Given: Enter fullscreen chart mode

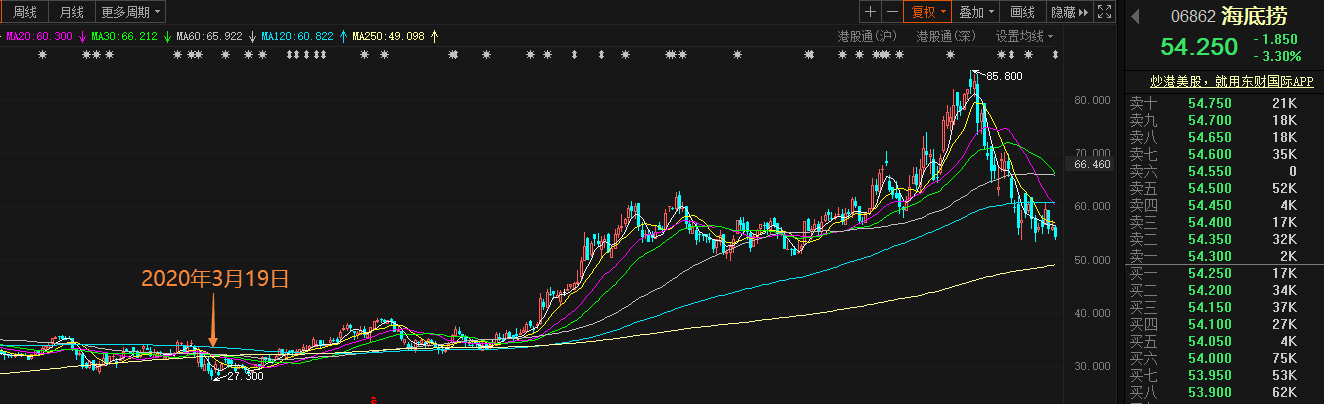Looking at the screenshot, I should click(1104, 12).
